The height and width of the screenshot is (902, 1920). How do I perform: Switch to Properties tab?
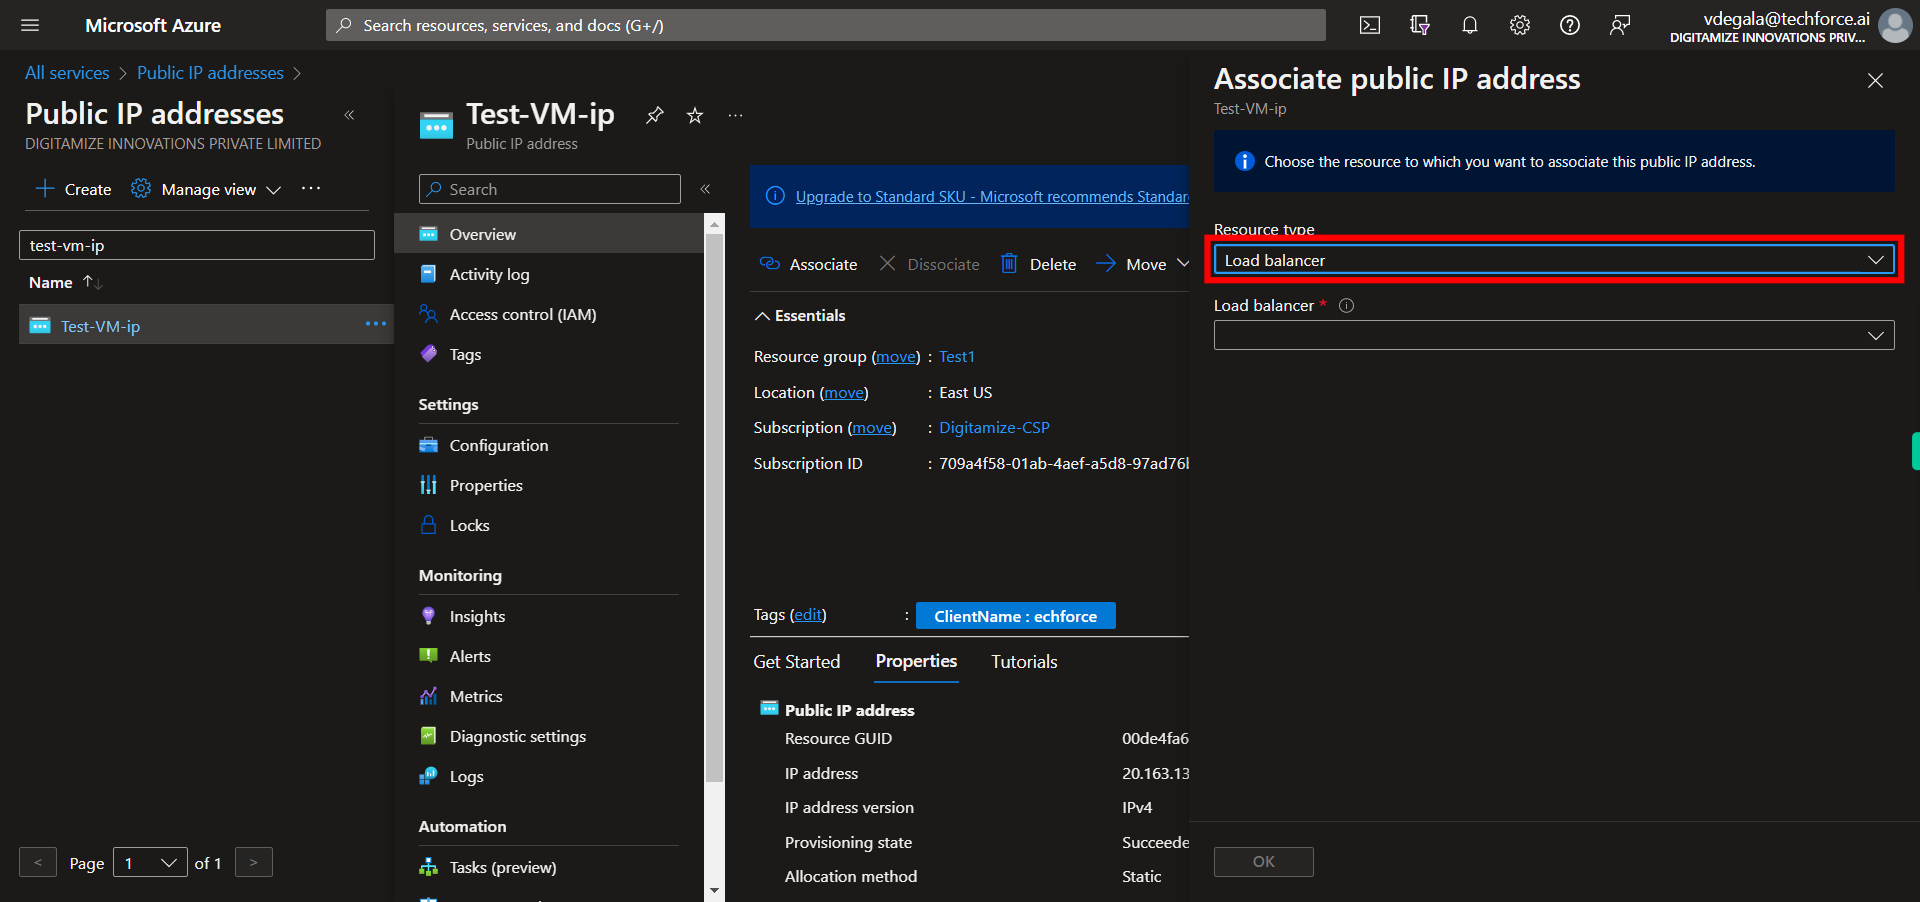pos(916,661)
